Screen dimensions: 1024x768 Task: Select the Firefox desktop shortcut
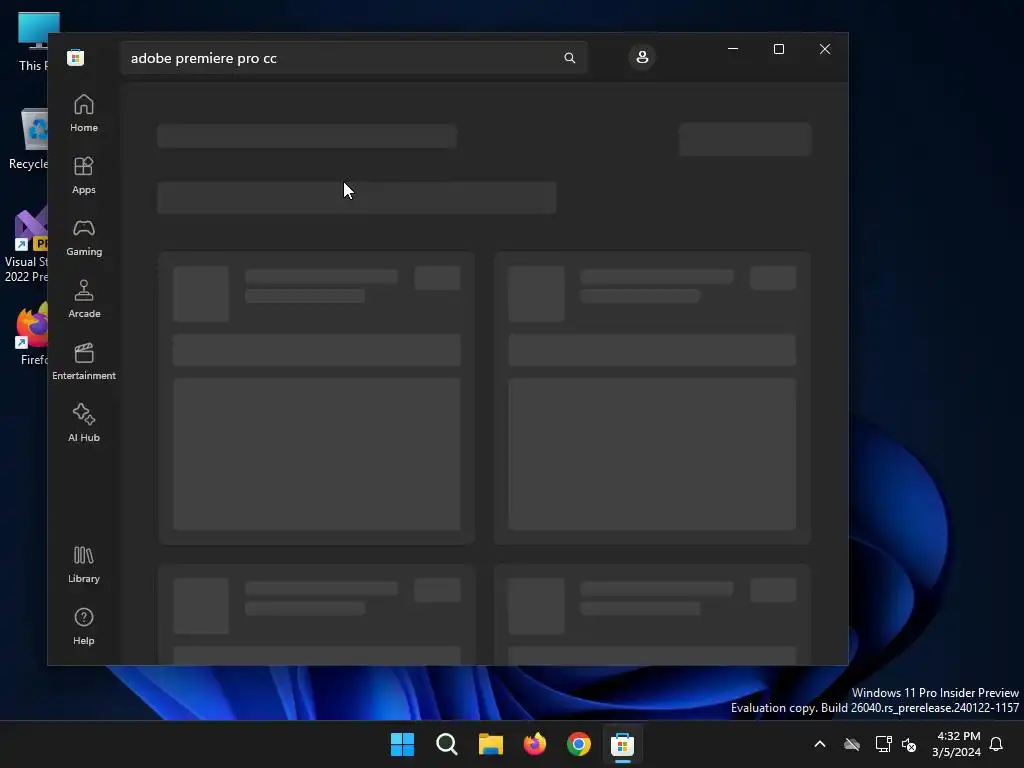click(x=33, y=333)
